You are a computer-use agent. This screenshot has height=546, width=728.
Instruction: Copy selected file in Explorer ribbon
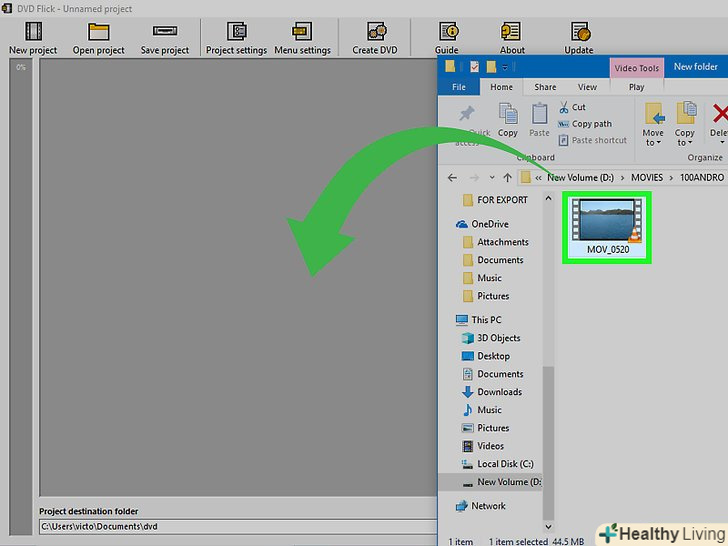tap(508, 120)
